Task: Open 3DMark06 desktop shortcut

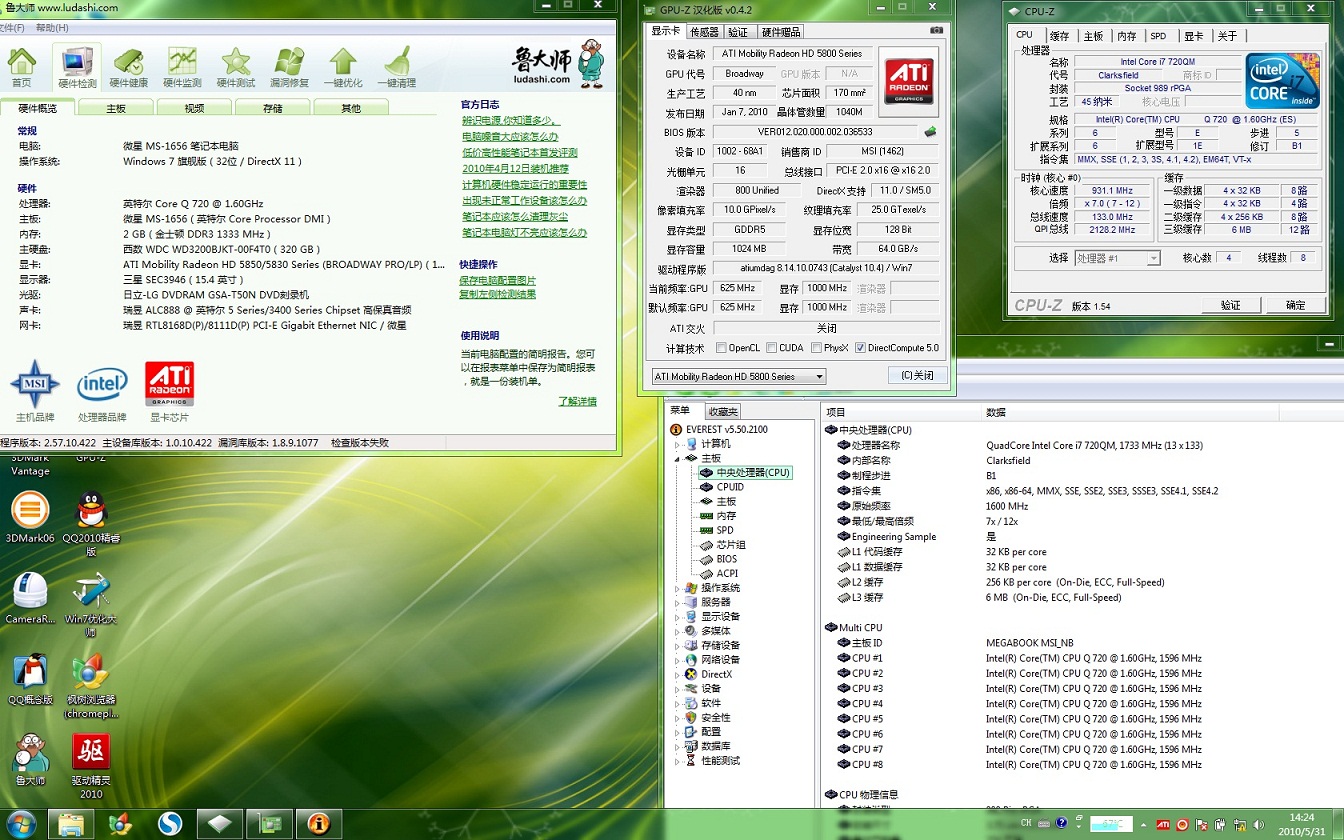Action: [30, 518]
